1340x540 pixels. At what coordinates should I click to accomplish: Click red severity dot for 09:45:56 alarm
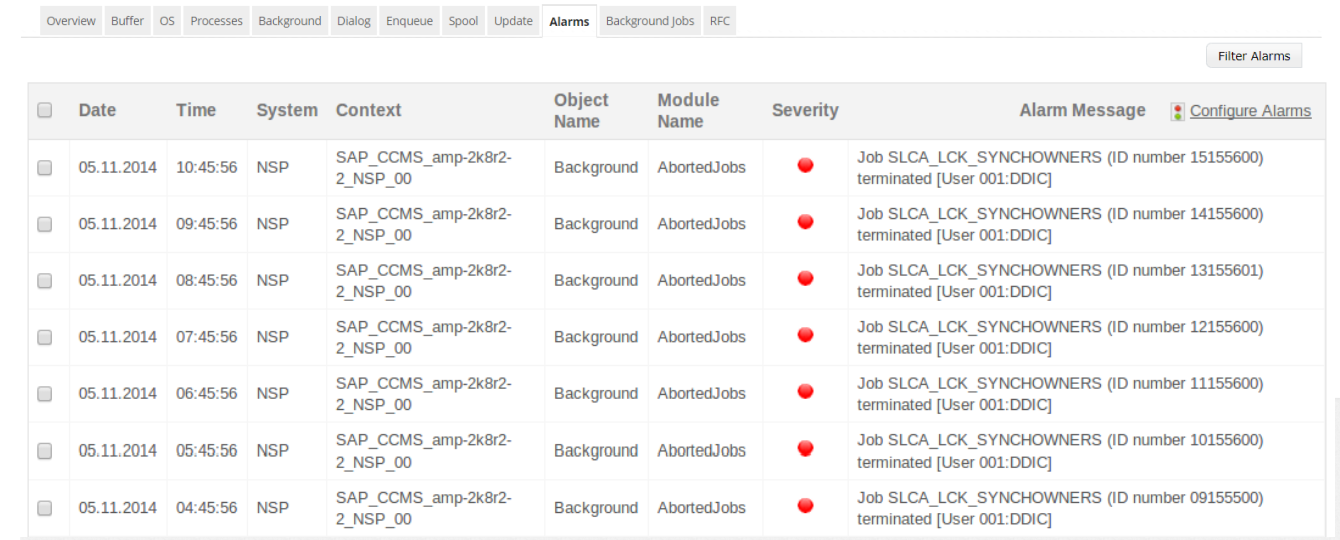(805, 223)
